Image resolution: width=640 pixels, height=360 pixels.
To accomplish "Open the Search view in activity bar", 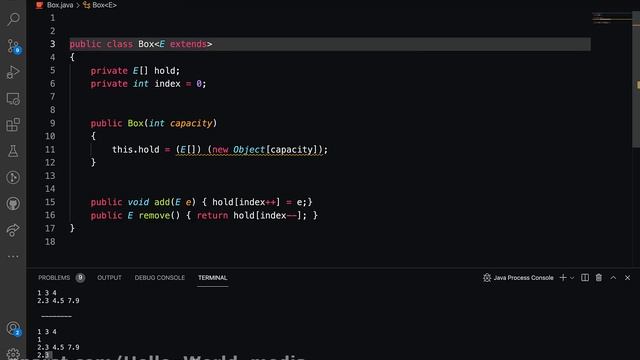I will (13, 19).
